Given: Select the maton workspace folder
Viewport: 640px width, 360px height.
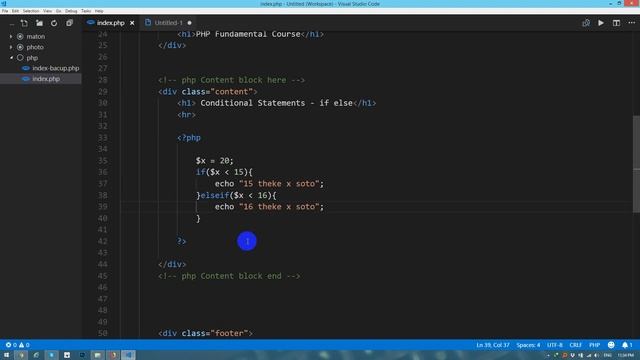Looking at the screenshot, I should point(36,36).
